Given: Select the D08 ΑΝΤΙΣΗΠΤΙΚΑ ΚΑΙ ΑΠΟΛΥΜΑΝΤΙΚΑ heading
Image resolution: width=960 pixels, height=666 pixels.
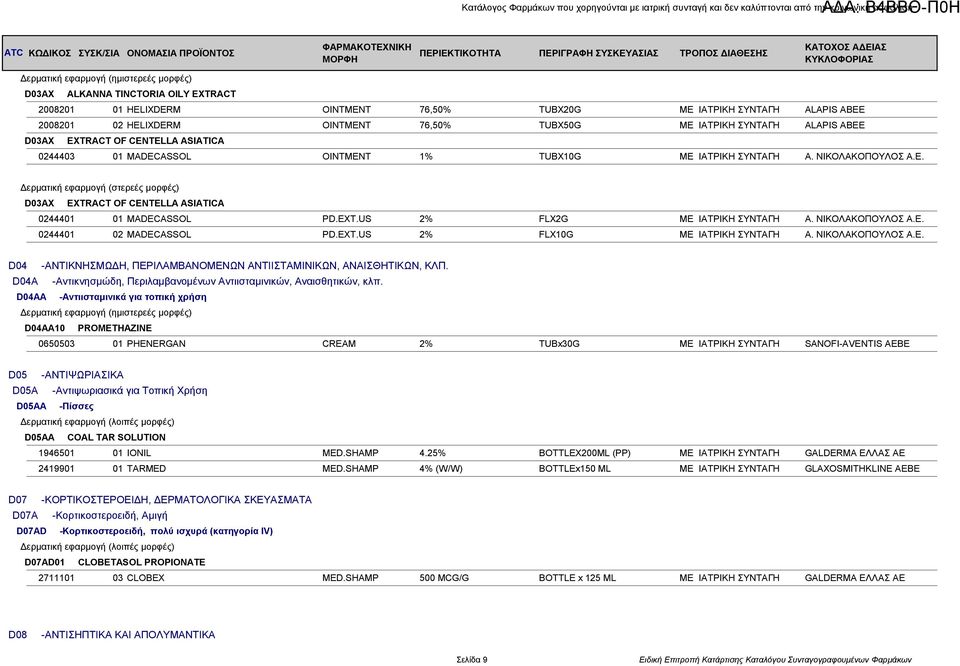Looking at the screenshot, I should (x=111, y=635).
